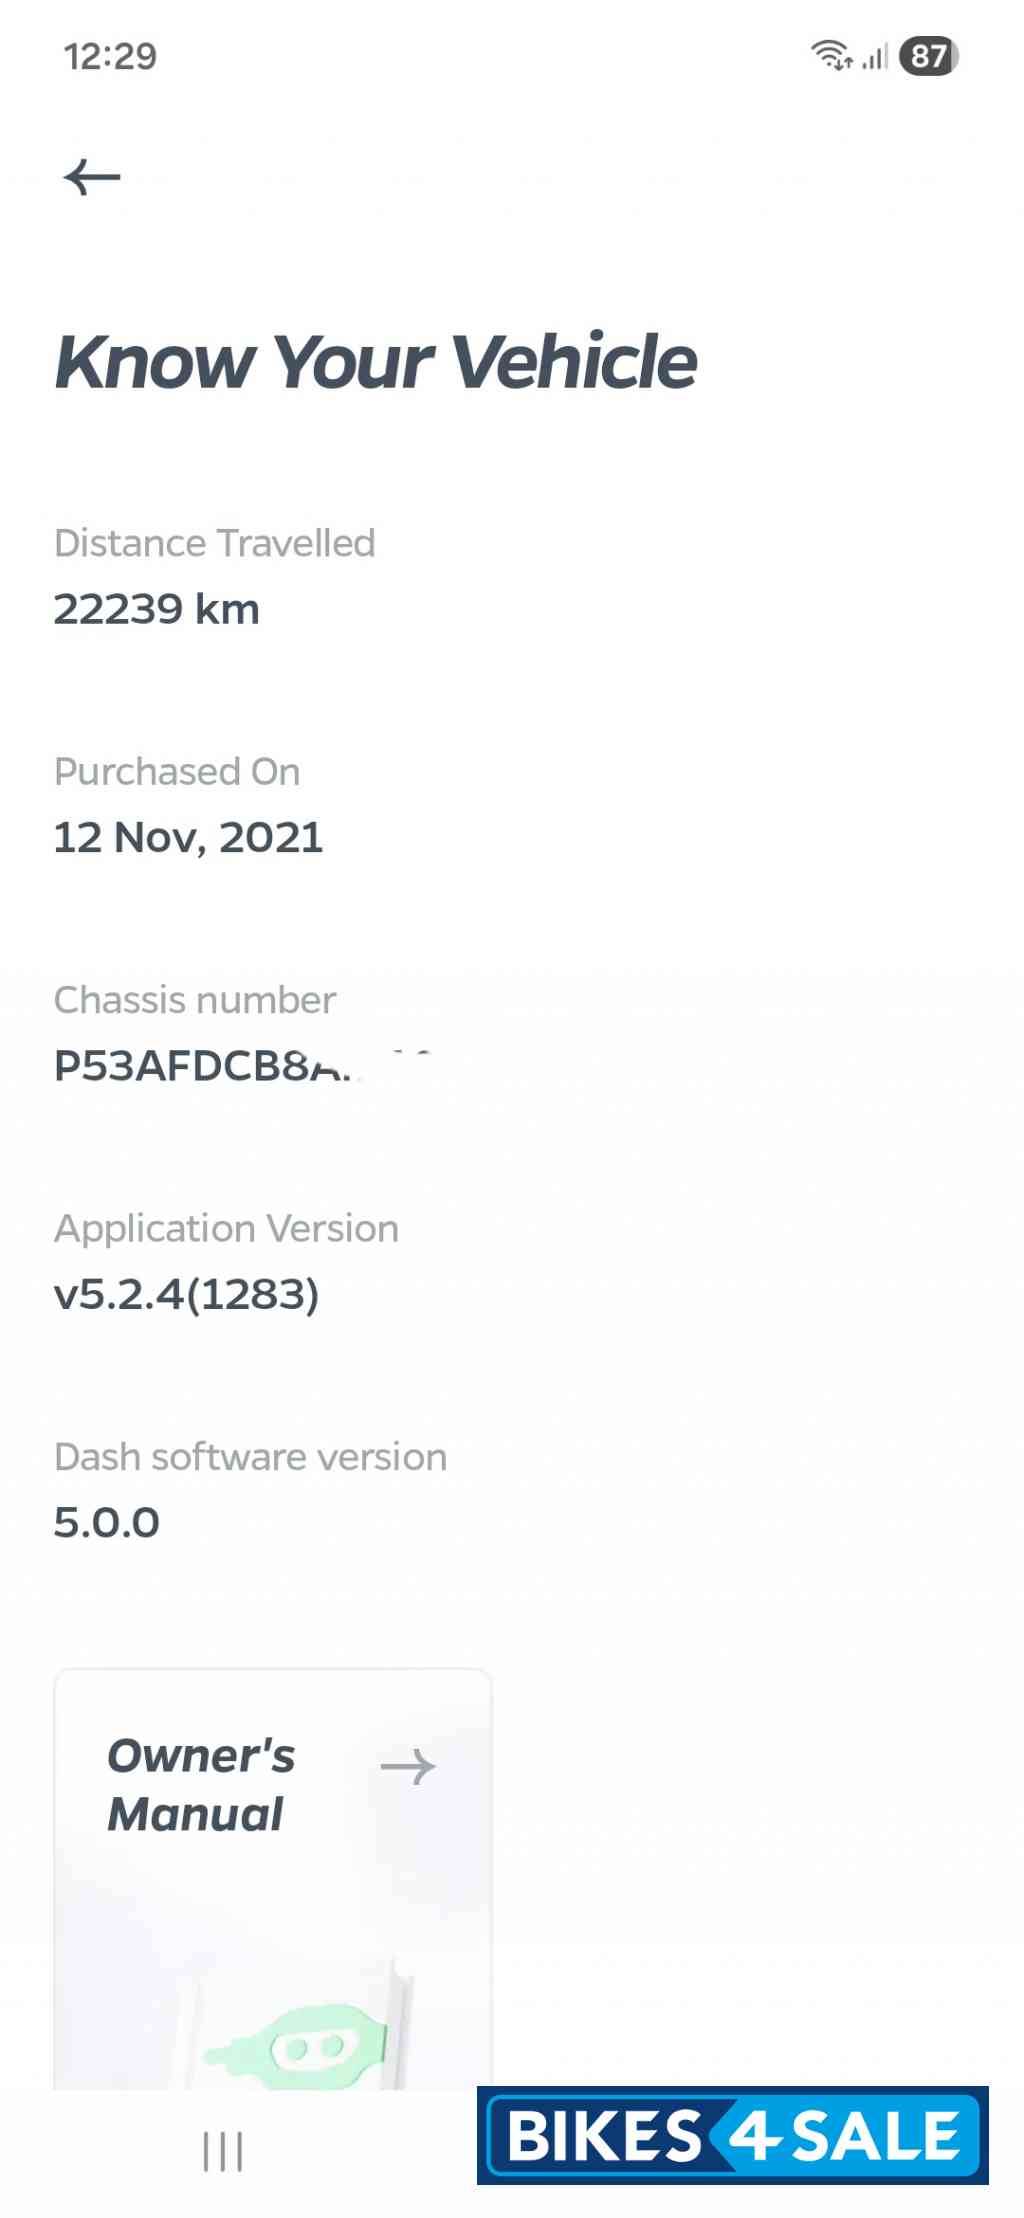Tap the Purchased On label

177,771
